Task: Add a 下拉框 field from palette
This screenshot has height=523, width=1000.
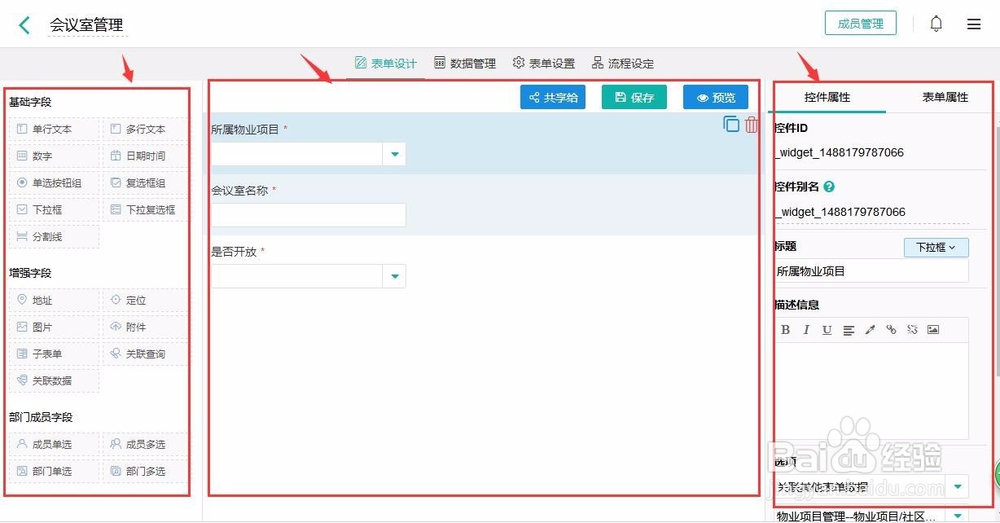Action: pos(54,209)
